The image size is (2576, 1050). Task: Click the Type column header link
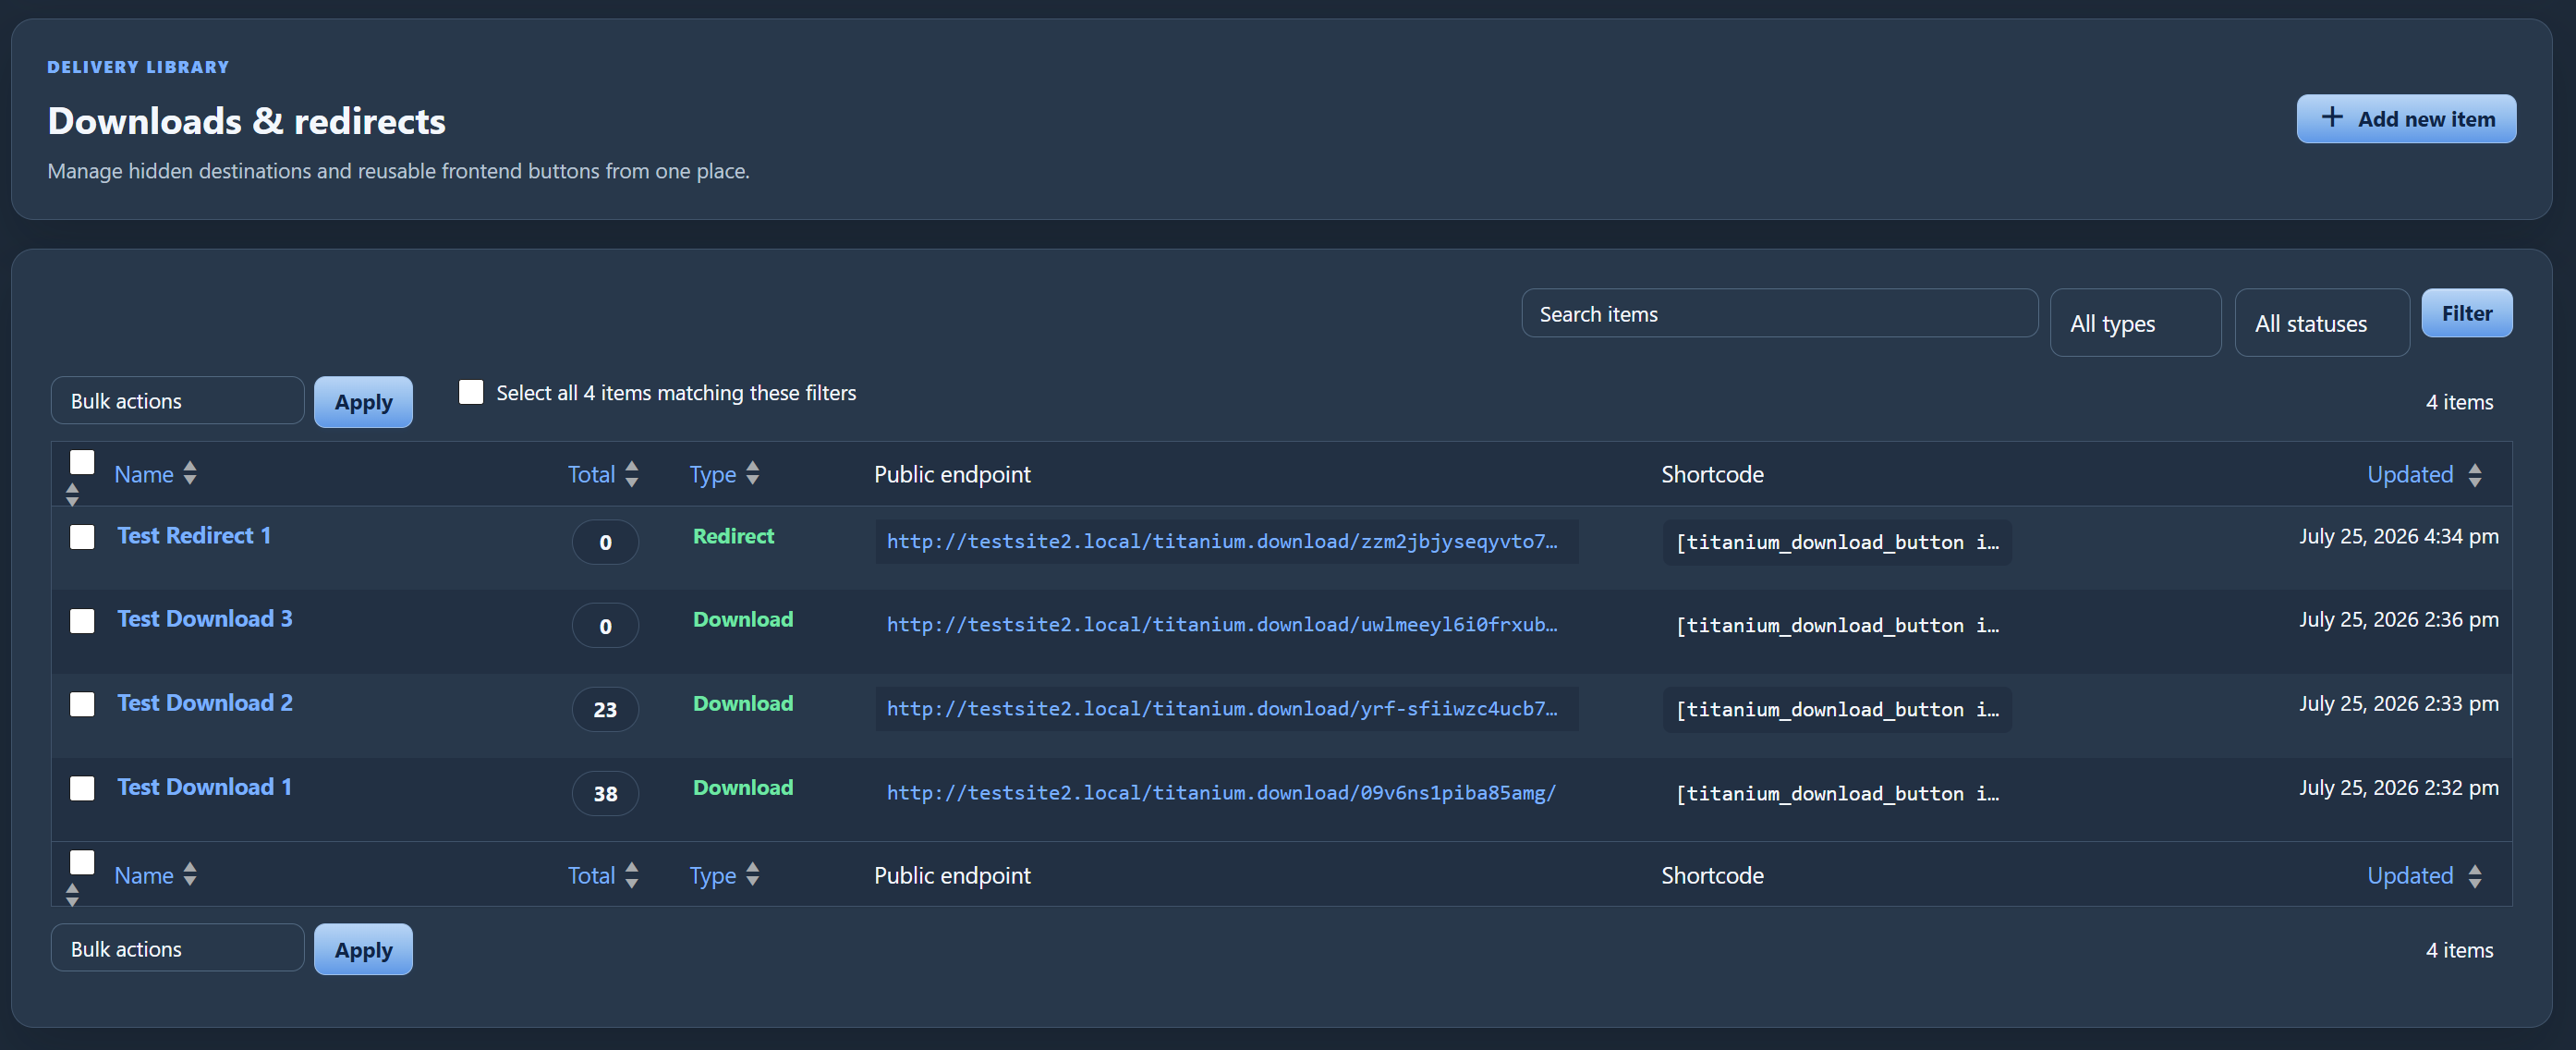[712, 474]
